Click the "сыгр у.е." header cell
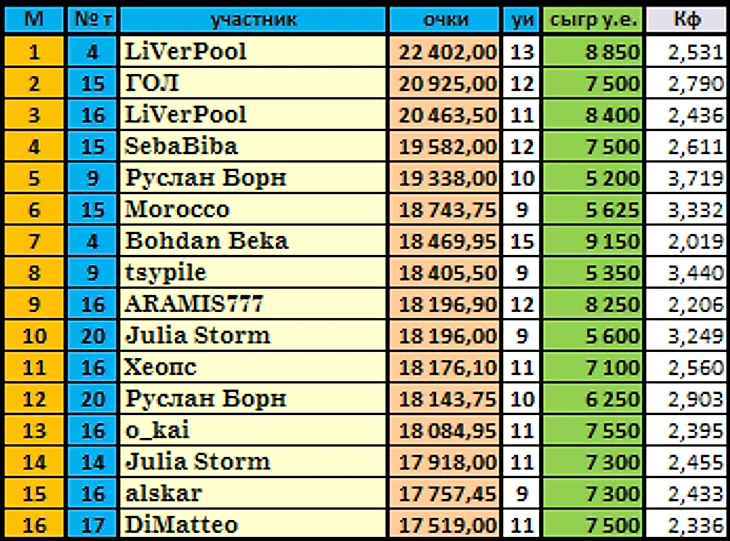The image size is (730, 541). pos(593,20)
